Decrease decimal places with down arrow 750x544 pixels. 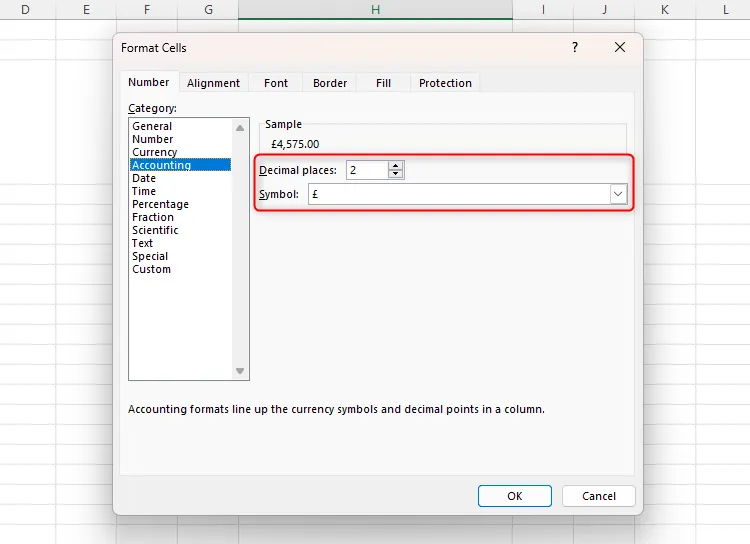tap(396, 174)
